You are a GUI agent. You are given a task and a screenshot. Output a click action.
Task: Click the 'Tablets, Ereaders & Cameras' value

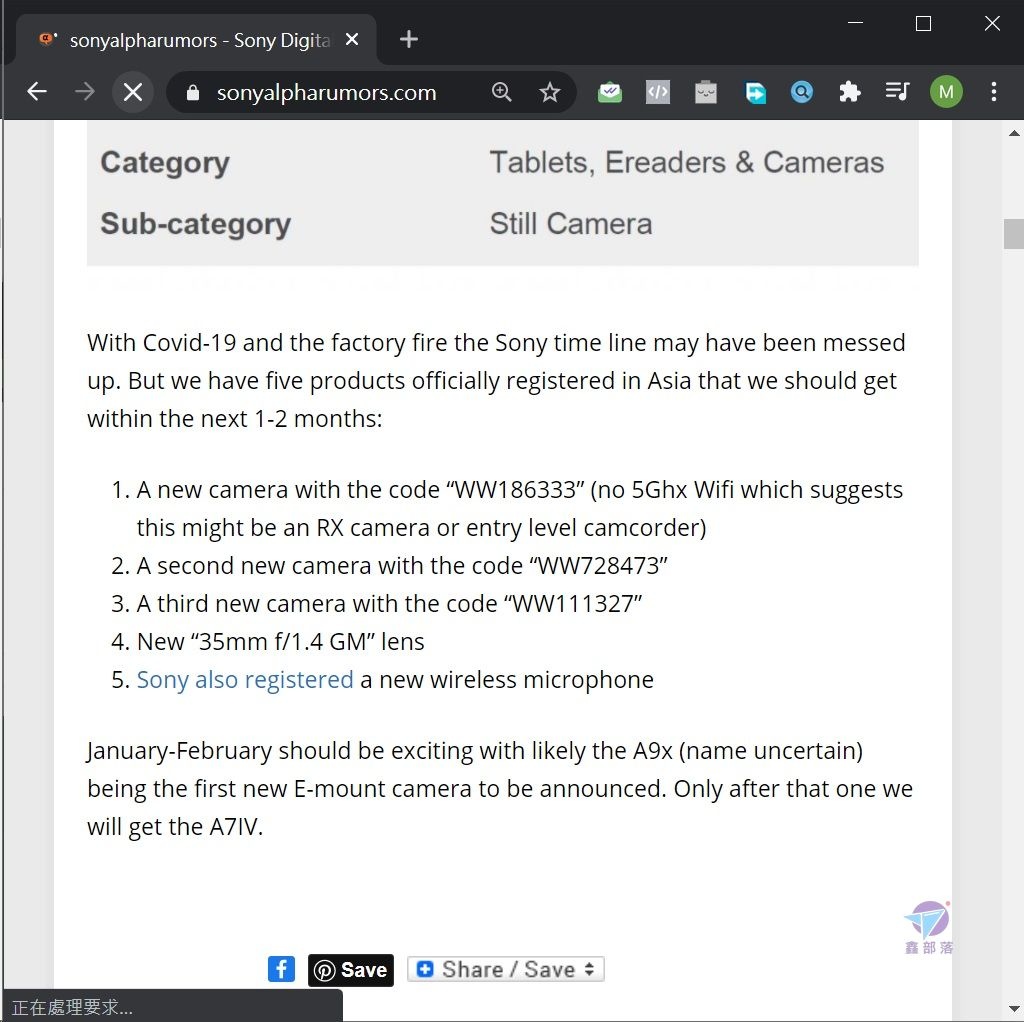(687, 163)
